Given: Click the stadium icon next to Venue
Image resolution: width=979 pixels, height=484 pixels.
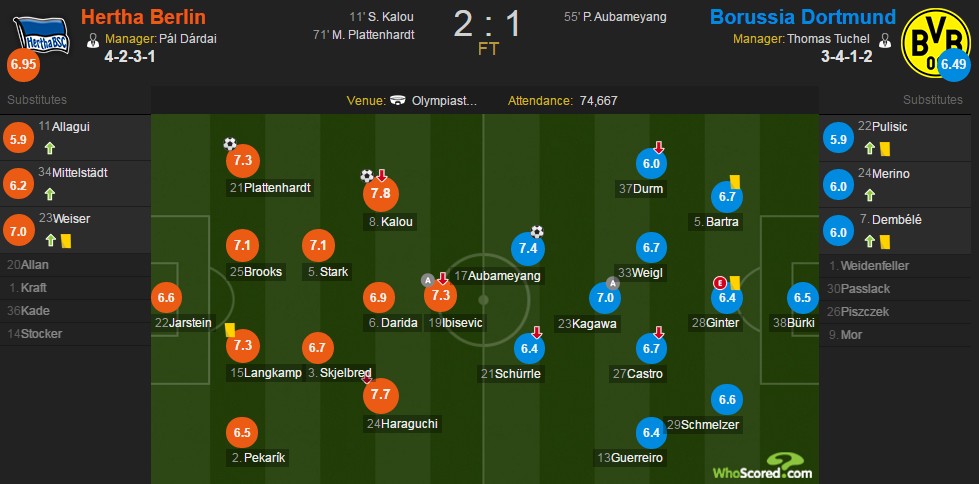Looking at the screenshot, I should tap(398, 101).
